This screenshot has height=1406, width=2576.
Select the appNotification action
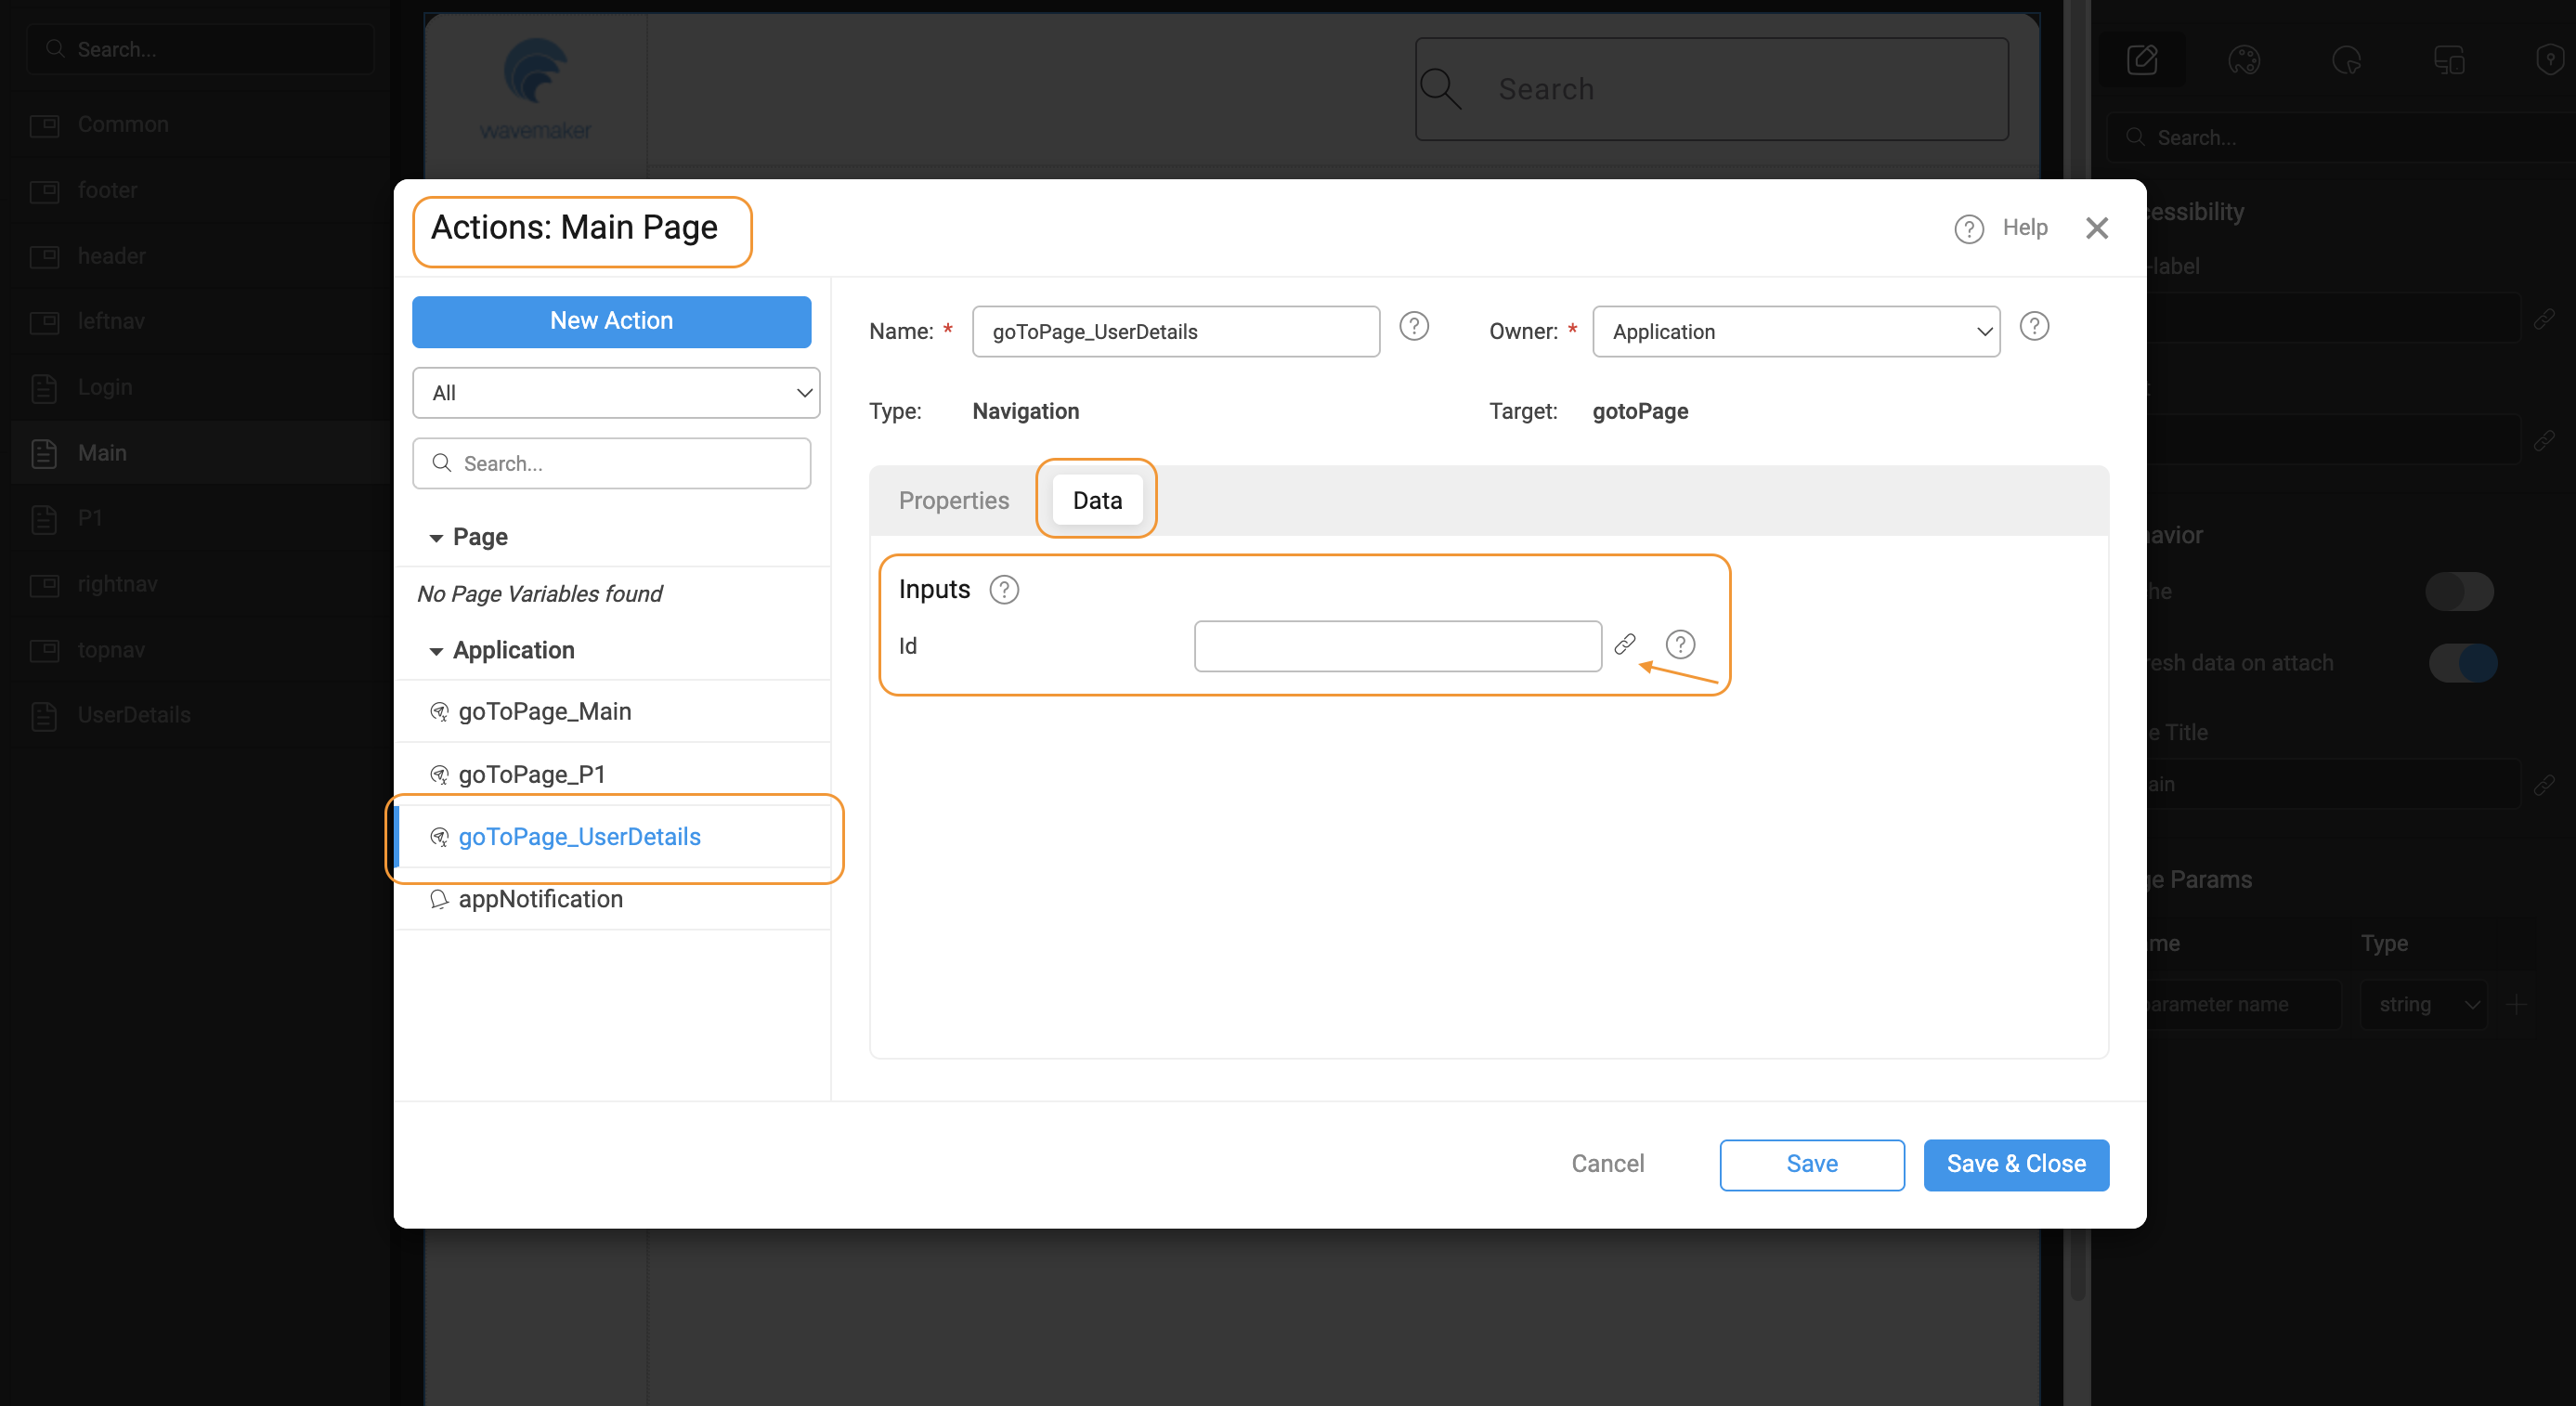coord(540,899)
